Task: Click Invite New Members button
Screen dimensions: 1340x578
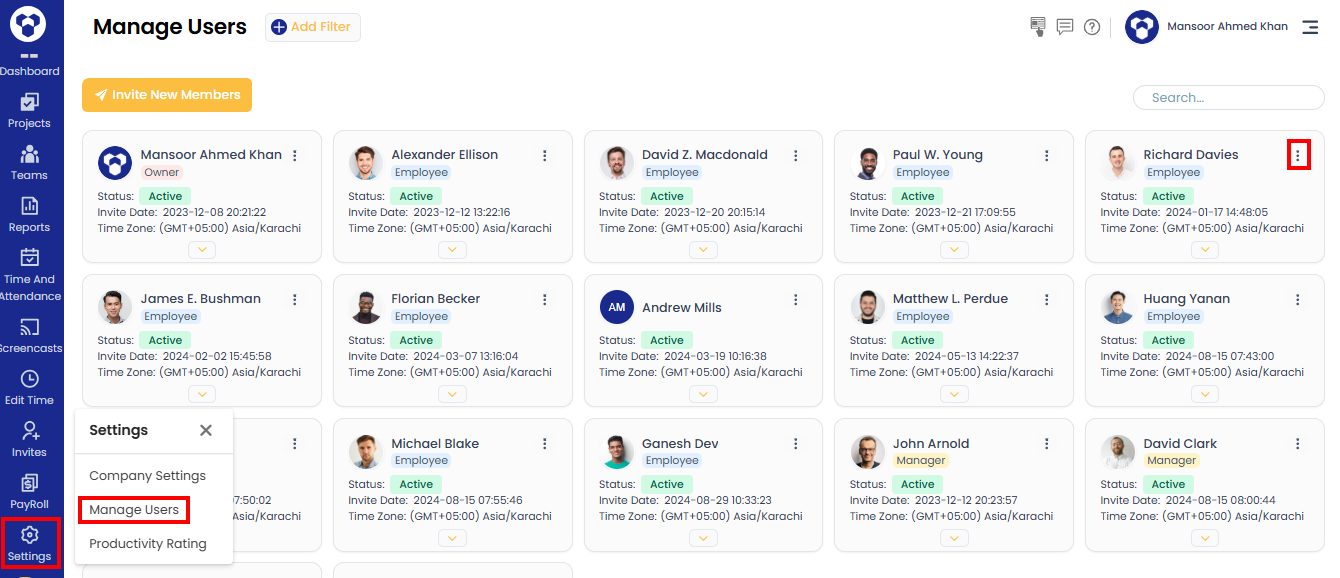Action: [167, 95]
